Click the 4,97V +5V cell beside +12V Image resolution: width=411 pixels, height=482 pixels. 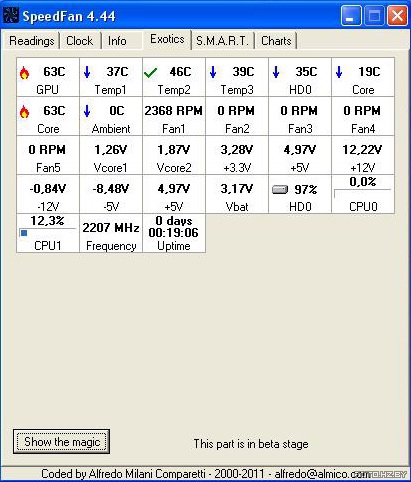point(300,155)
